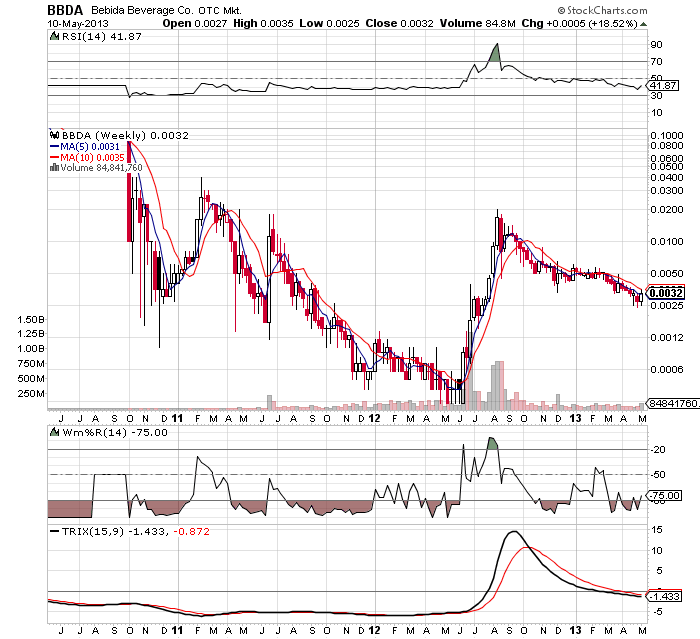This screenshot has width=700, height=639.
Task: Click the -75.00 Williams %R value tag
Action: pos(664,496)
